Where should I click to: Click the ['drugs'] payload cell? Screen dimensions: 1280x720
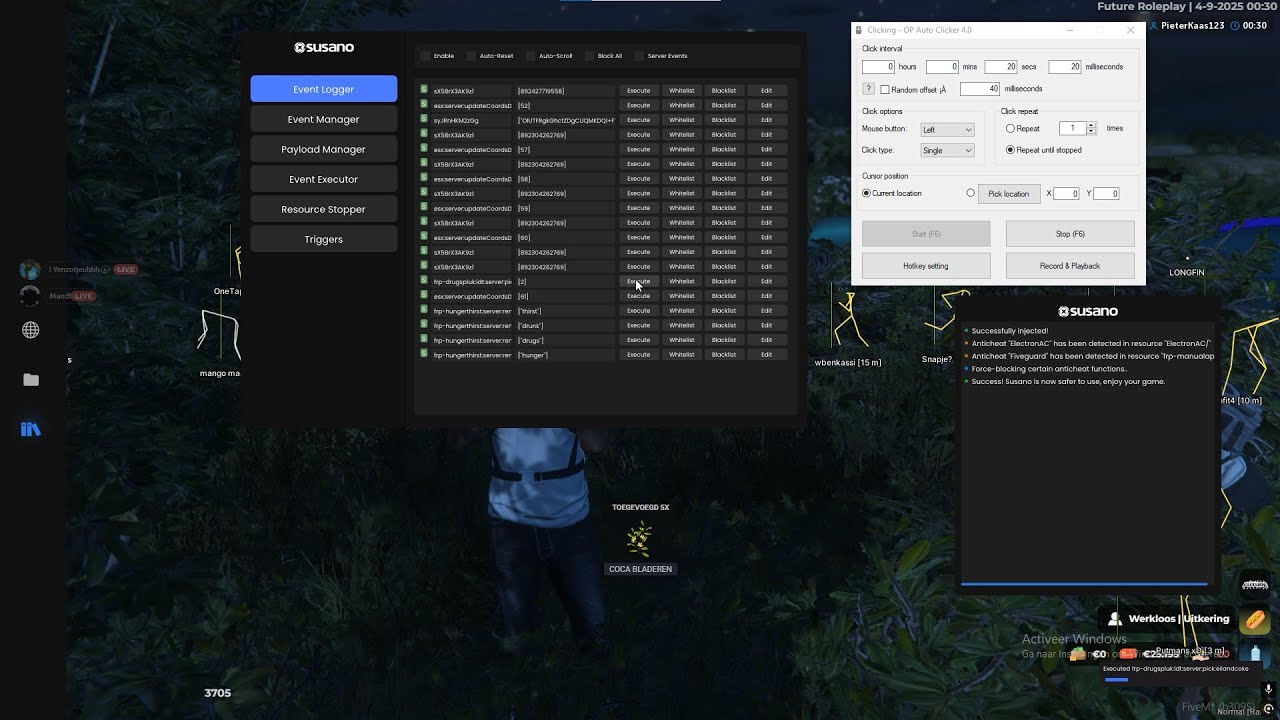coord(565,340)
